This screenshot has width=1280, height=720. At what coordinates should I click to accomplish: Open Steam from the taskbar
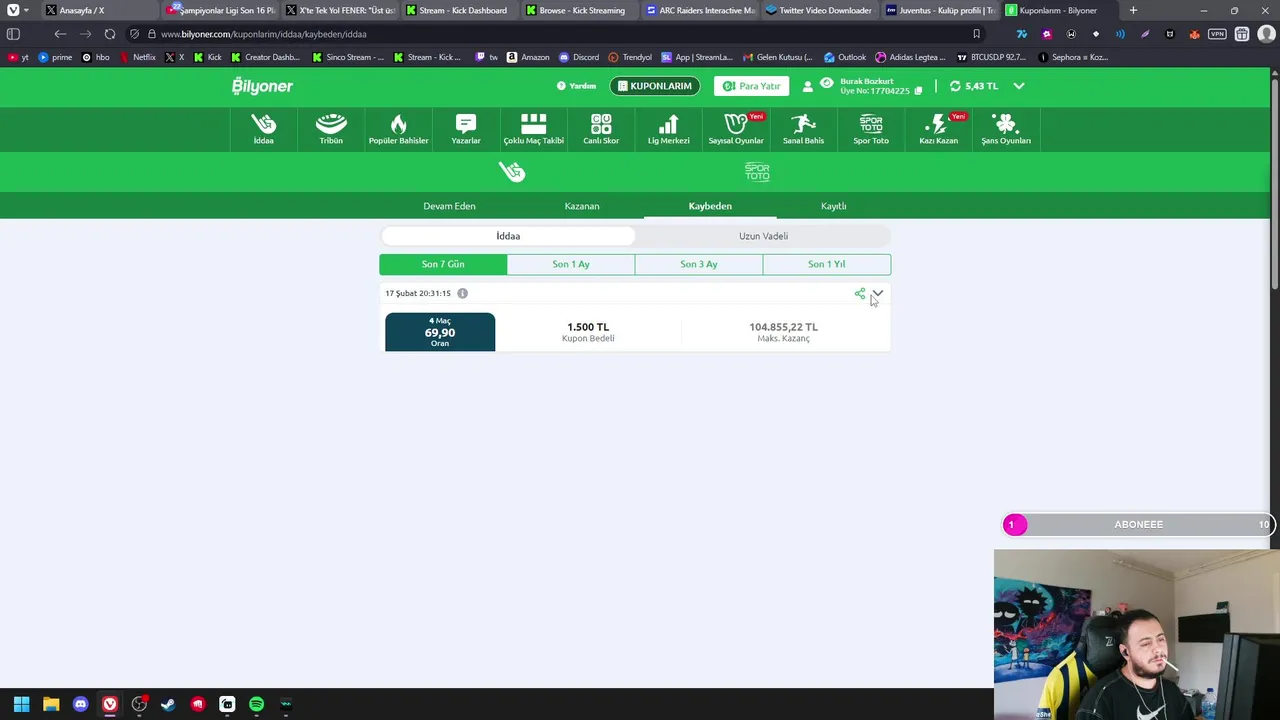pos(168,704)
